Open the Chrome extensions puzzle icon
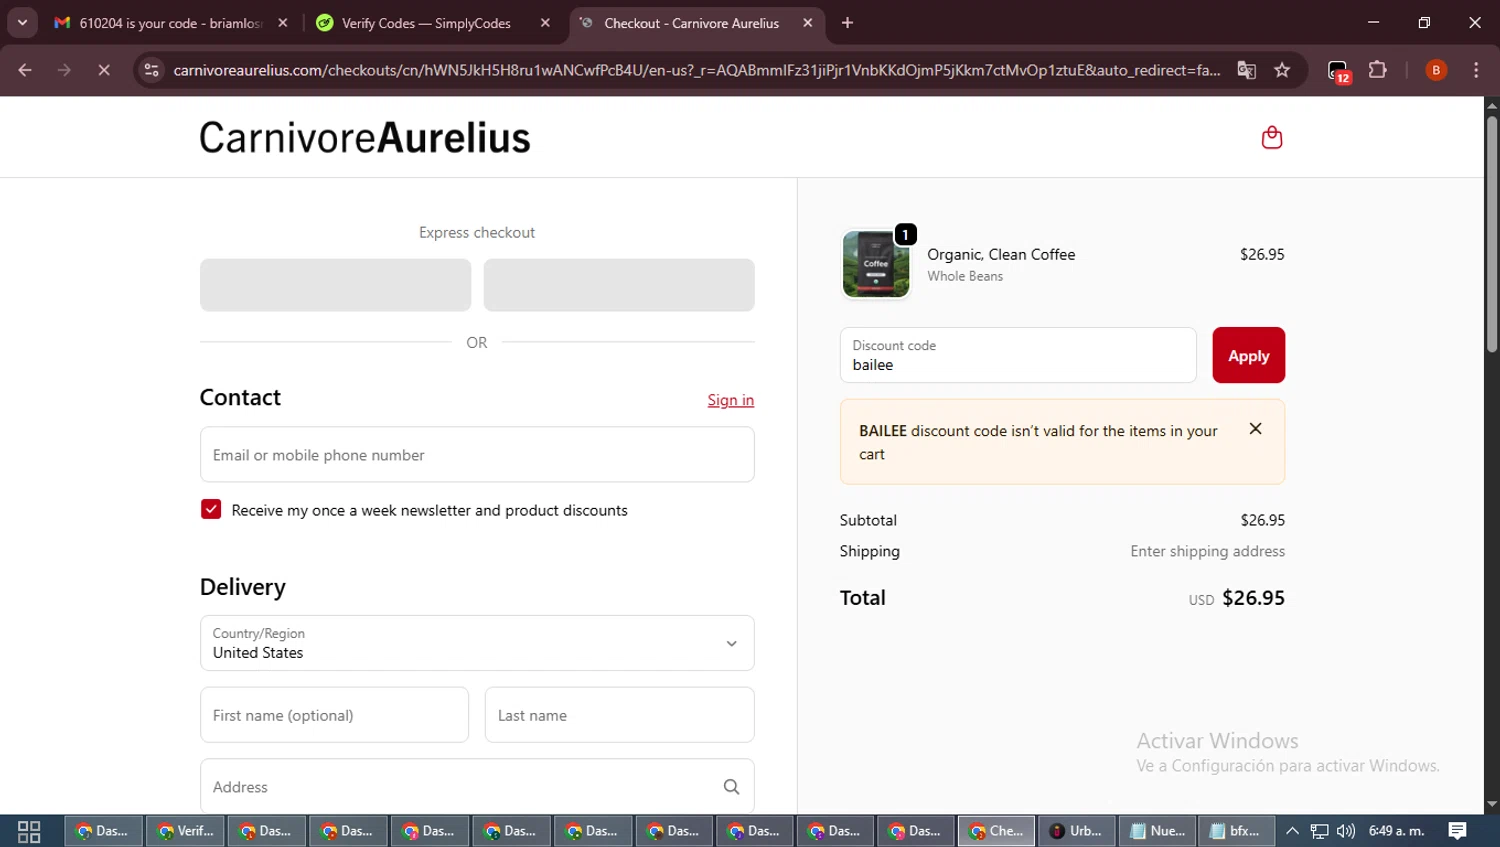Screen dimensions: 1500x847 point(1377,70)
